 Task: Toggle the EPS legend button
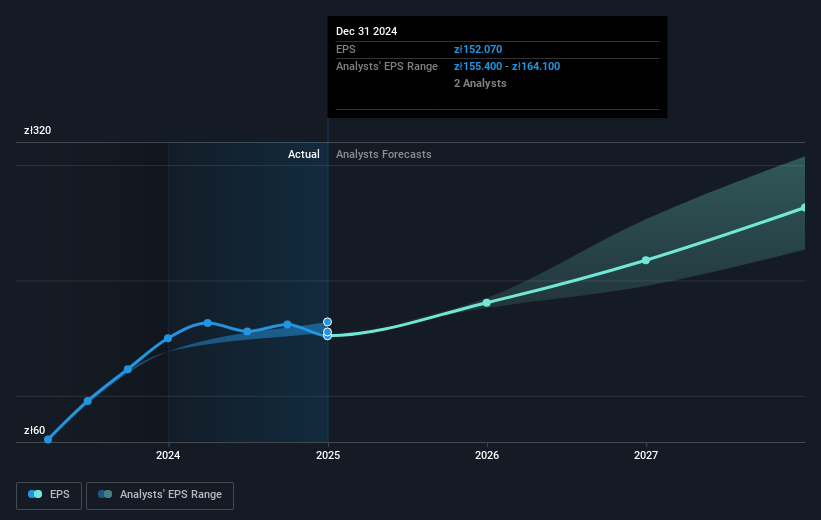[49, 495]
